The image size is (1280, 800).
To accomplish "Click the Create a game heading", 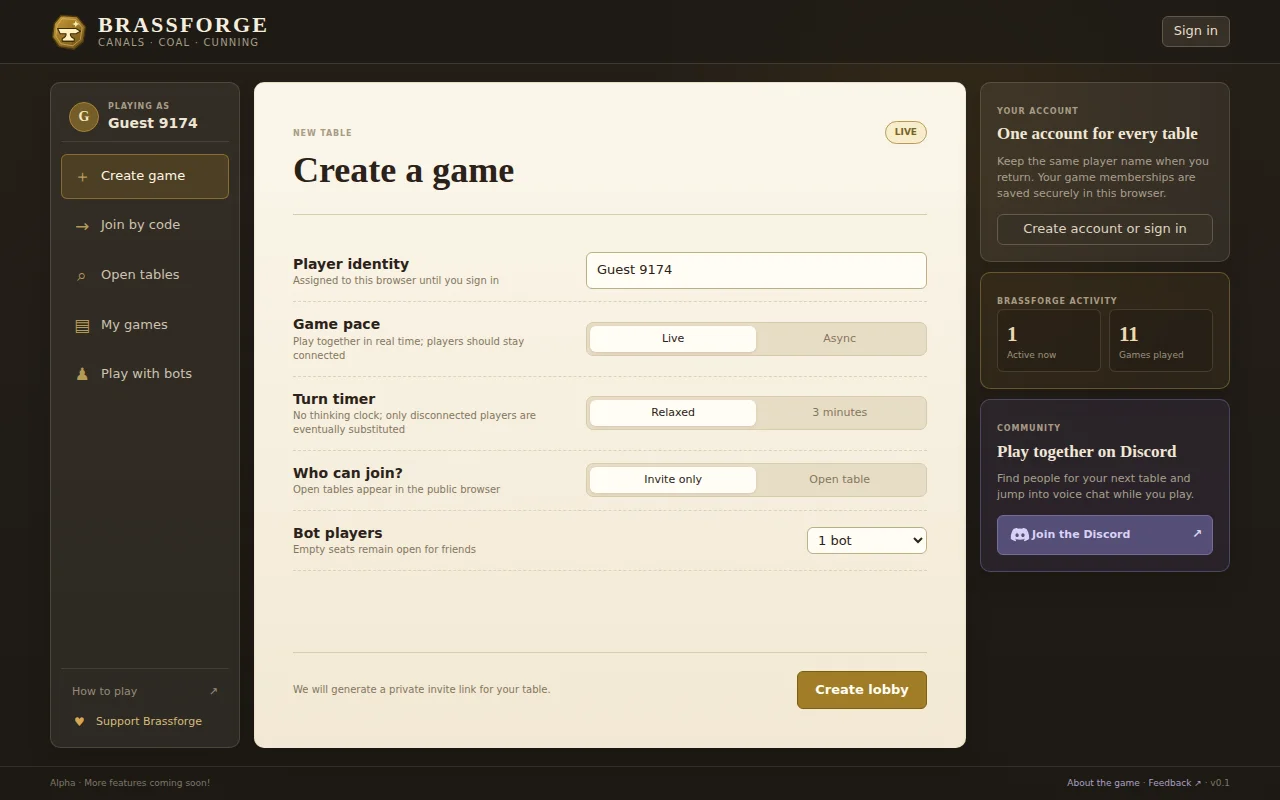I will [x=404, y=171].
